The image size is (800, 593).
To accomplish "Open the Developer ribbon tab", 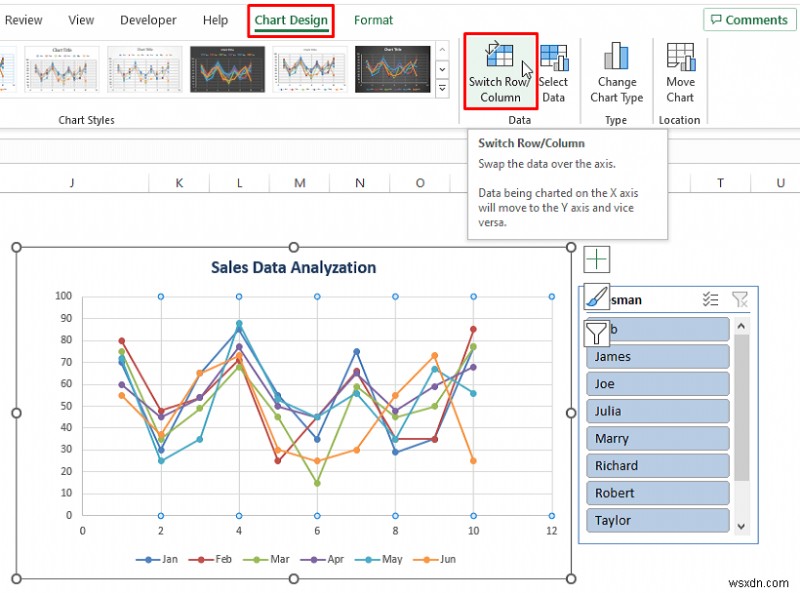I will click(148, 19).
